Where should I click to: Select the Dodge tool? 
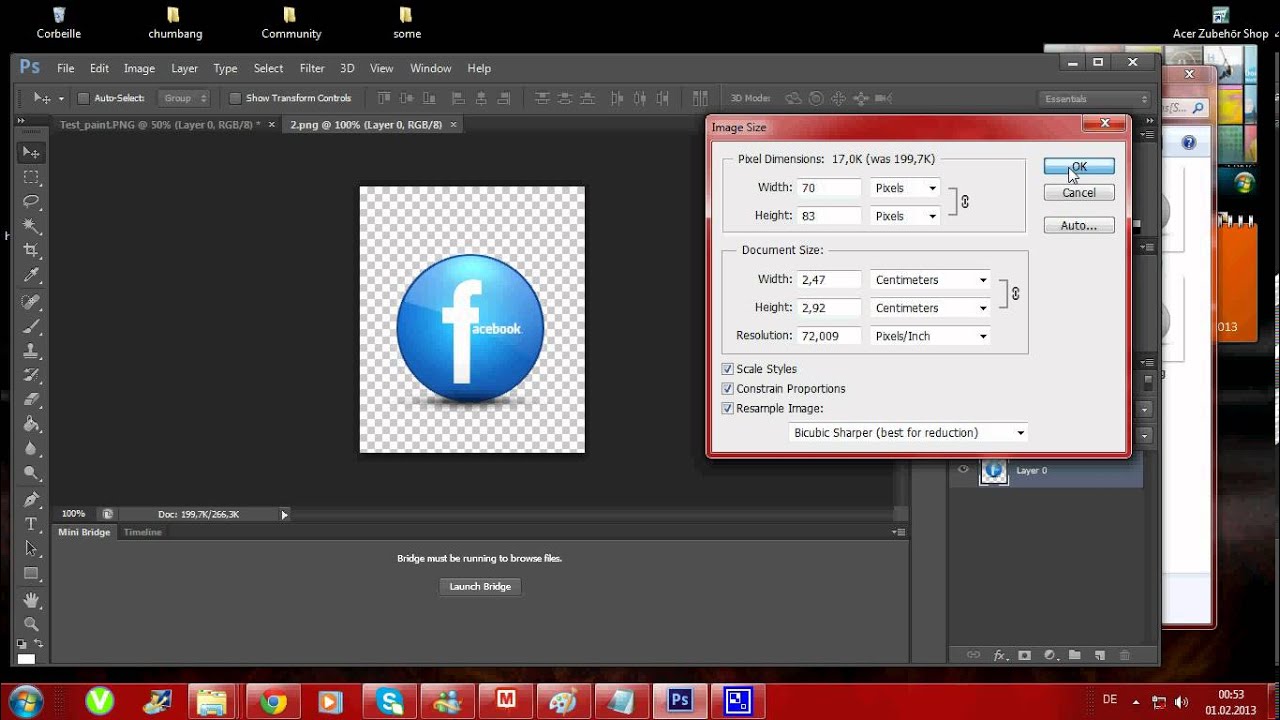[31, 474]
